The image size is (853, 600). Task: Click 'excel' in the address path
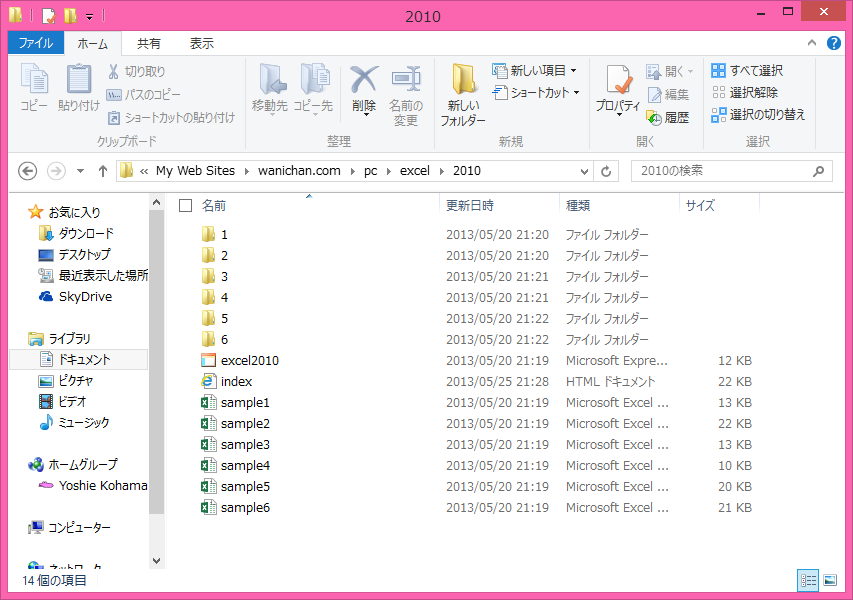[415, 171]
